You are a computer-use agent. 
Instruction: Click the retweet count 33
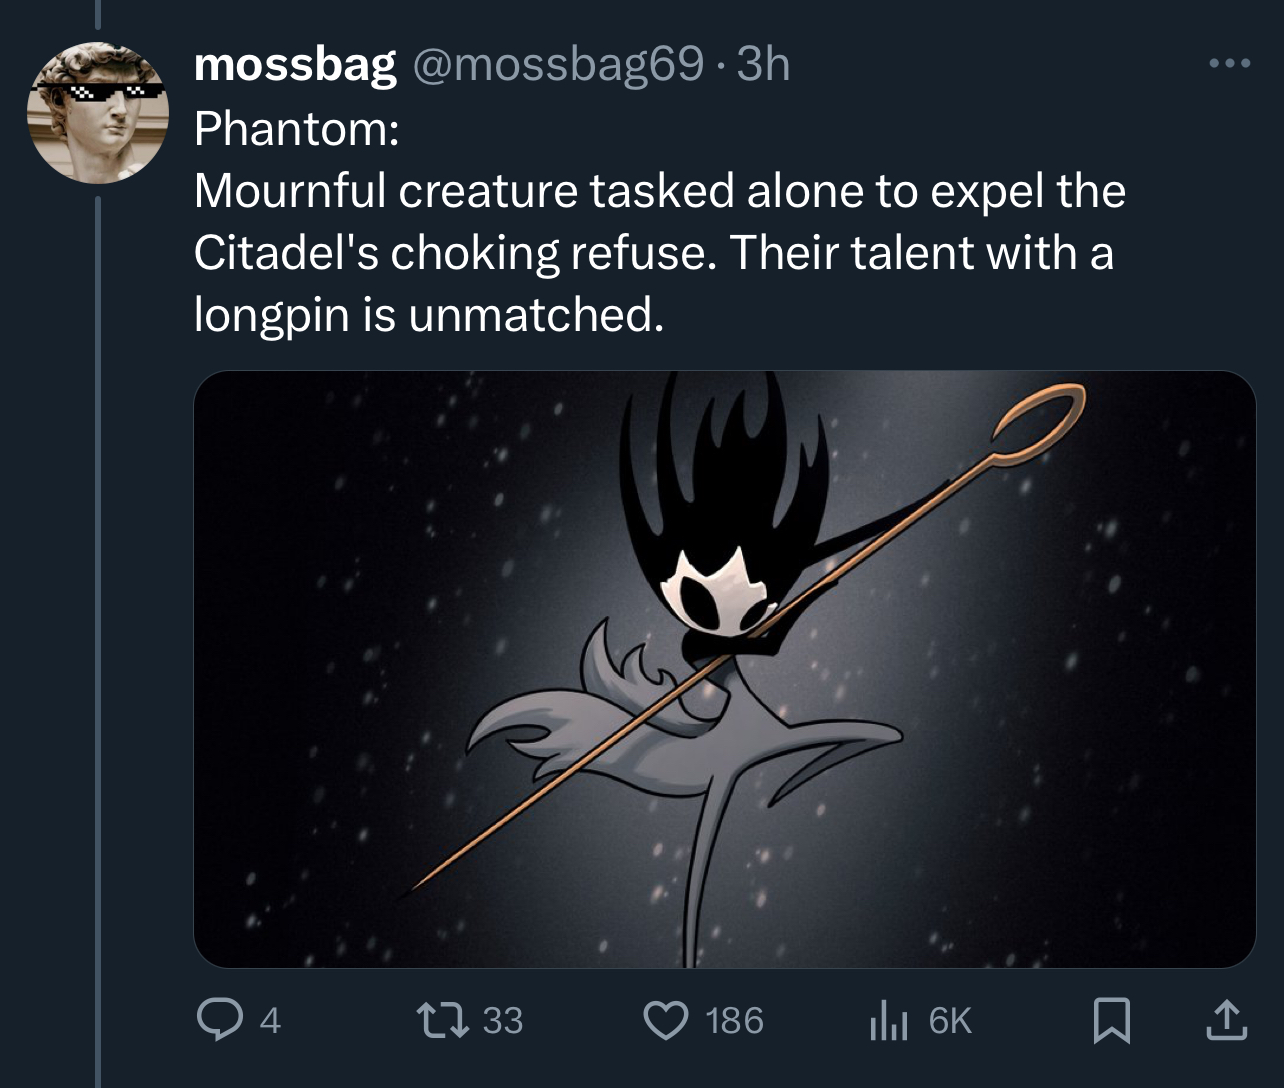503,1020
